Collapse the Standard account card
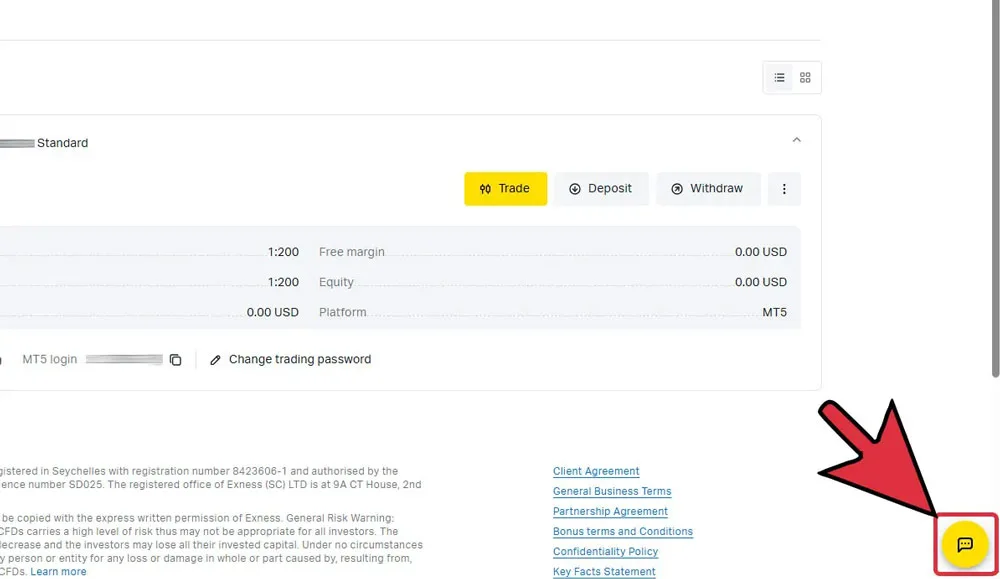The image size is (1000, 579). point(797,140)
